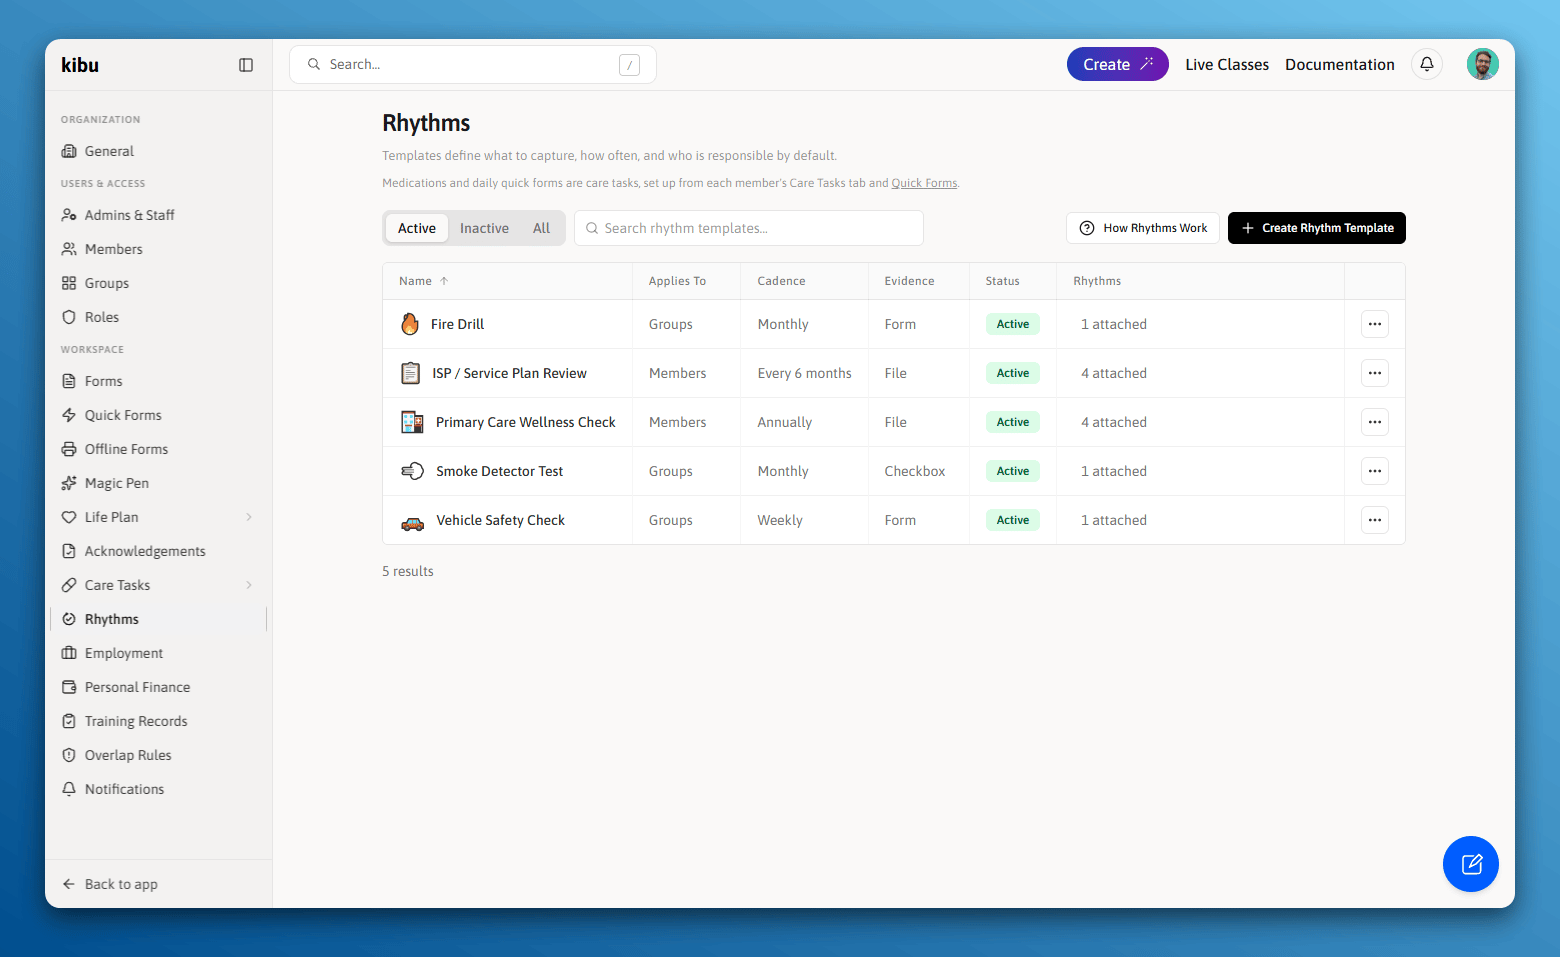Switch to the Active filter tab
The height and width of the screenshot is (957, 1560).
pos(417,228)
